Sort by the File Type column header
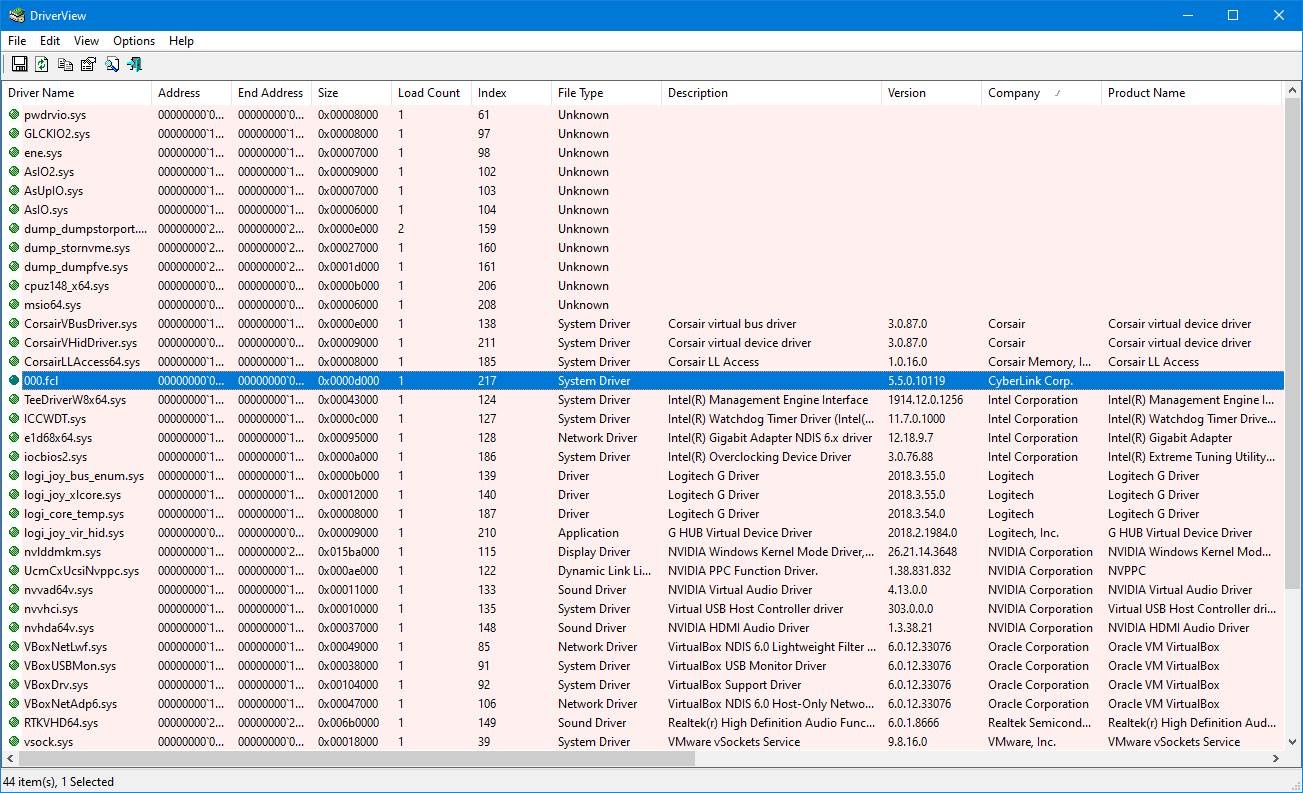This screenshot has width=1303, height=793. coord(580,93)
